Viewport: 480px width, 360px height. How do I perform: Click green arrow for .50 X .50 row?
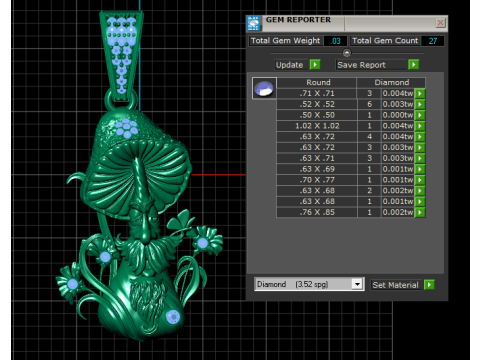click(420, 115)
